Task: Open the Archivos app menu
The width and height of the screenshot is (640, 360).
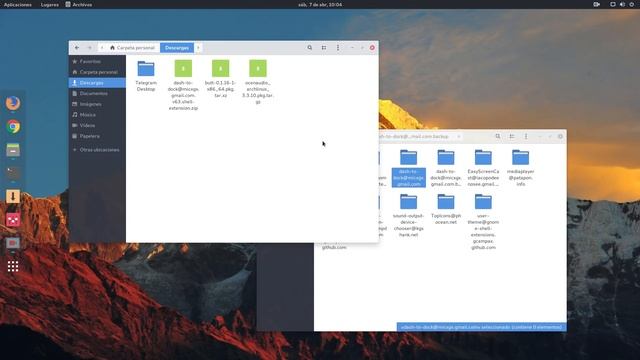Action: click(79, 4)
